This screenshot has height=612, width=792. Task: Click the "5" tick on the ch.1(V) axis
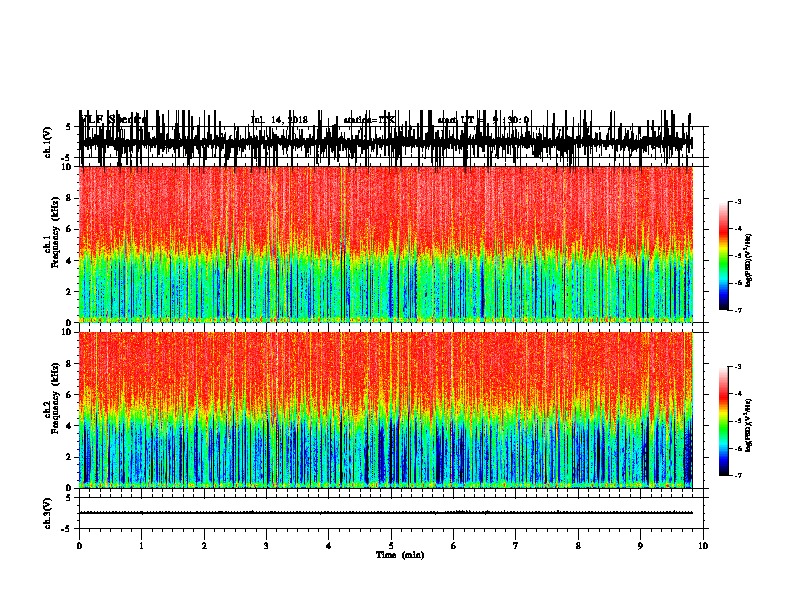click(68, 127)
